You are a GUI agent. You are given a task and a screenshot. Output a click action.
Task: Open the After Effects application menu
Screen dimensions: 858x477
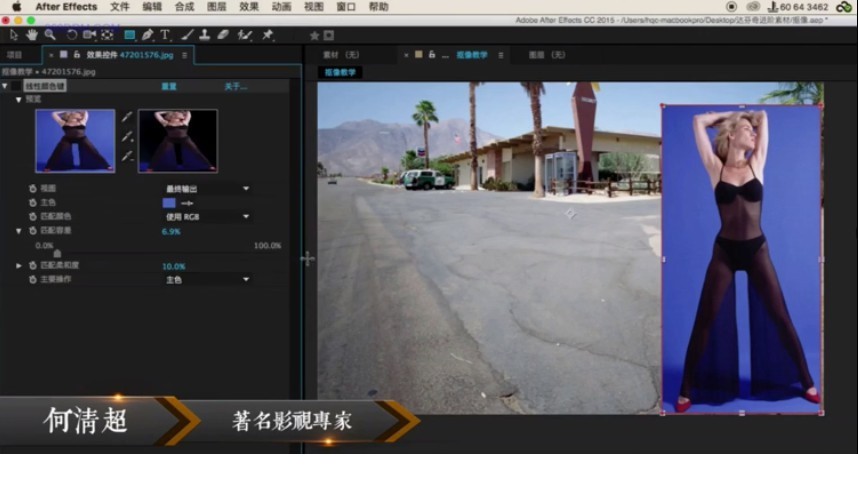point(66,7)
